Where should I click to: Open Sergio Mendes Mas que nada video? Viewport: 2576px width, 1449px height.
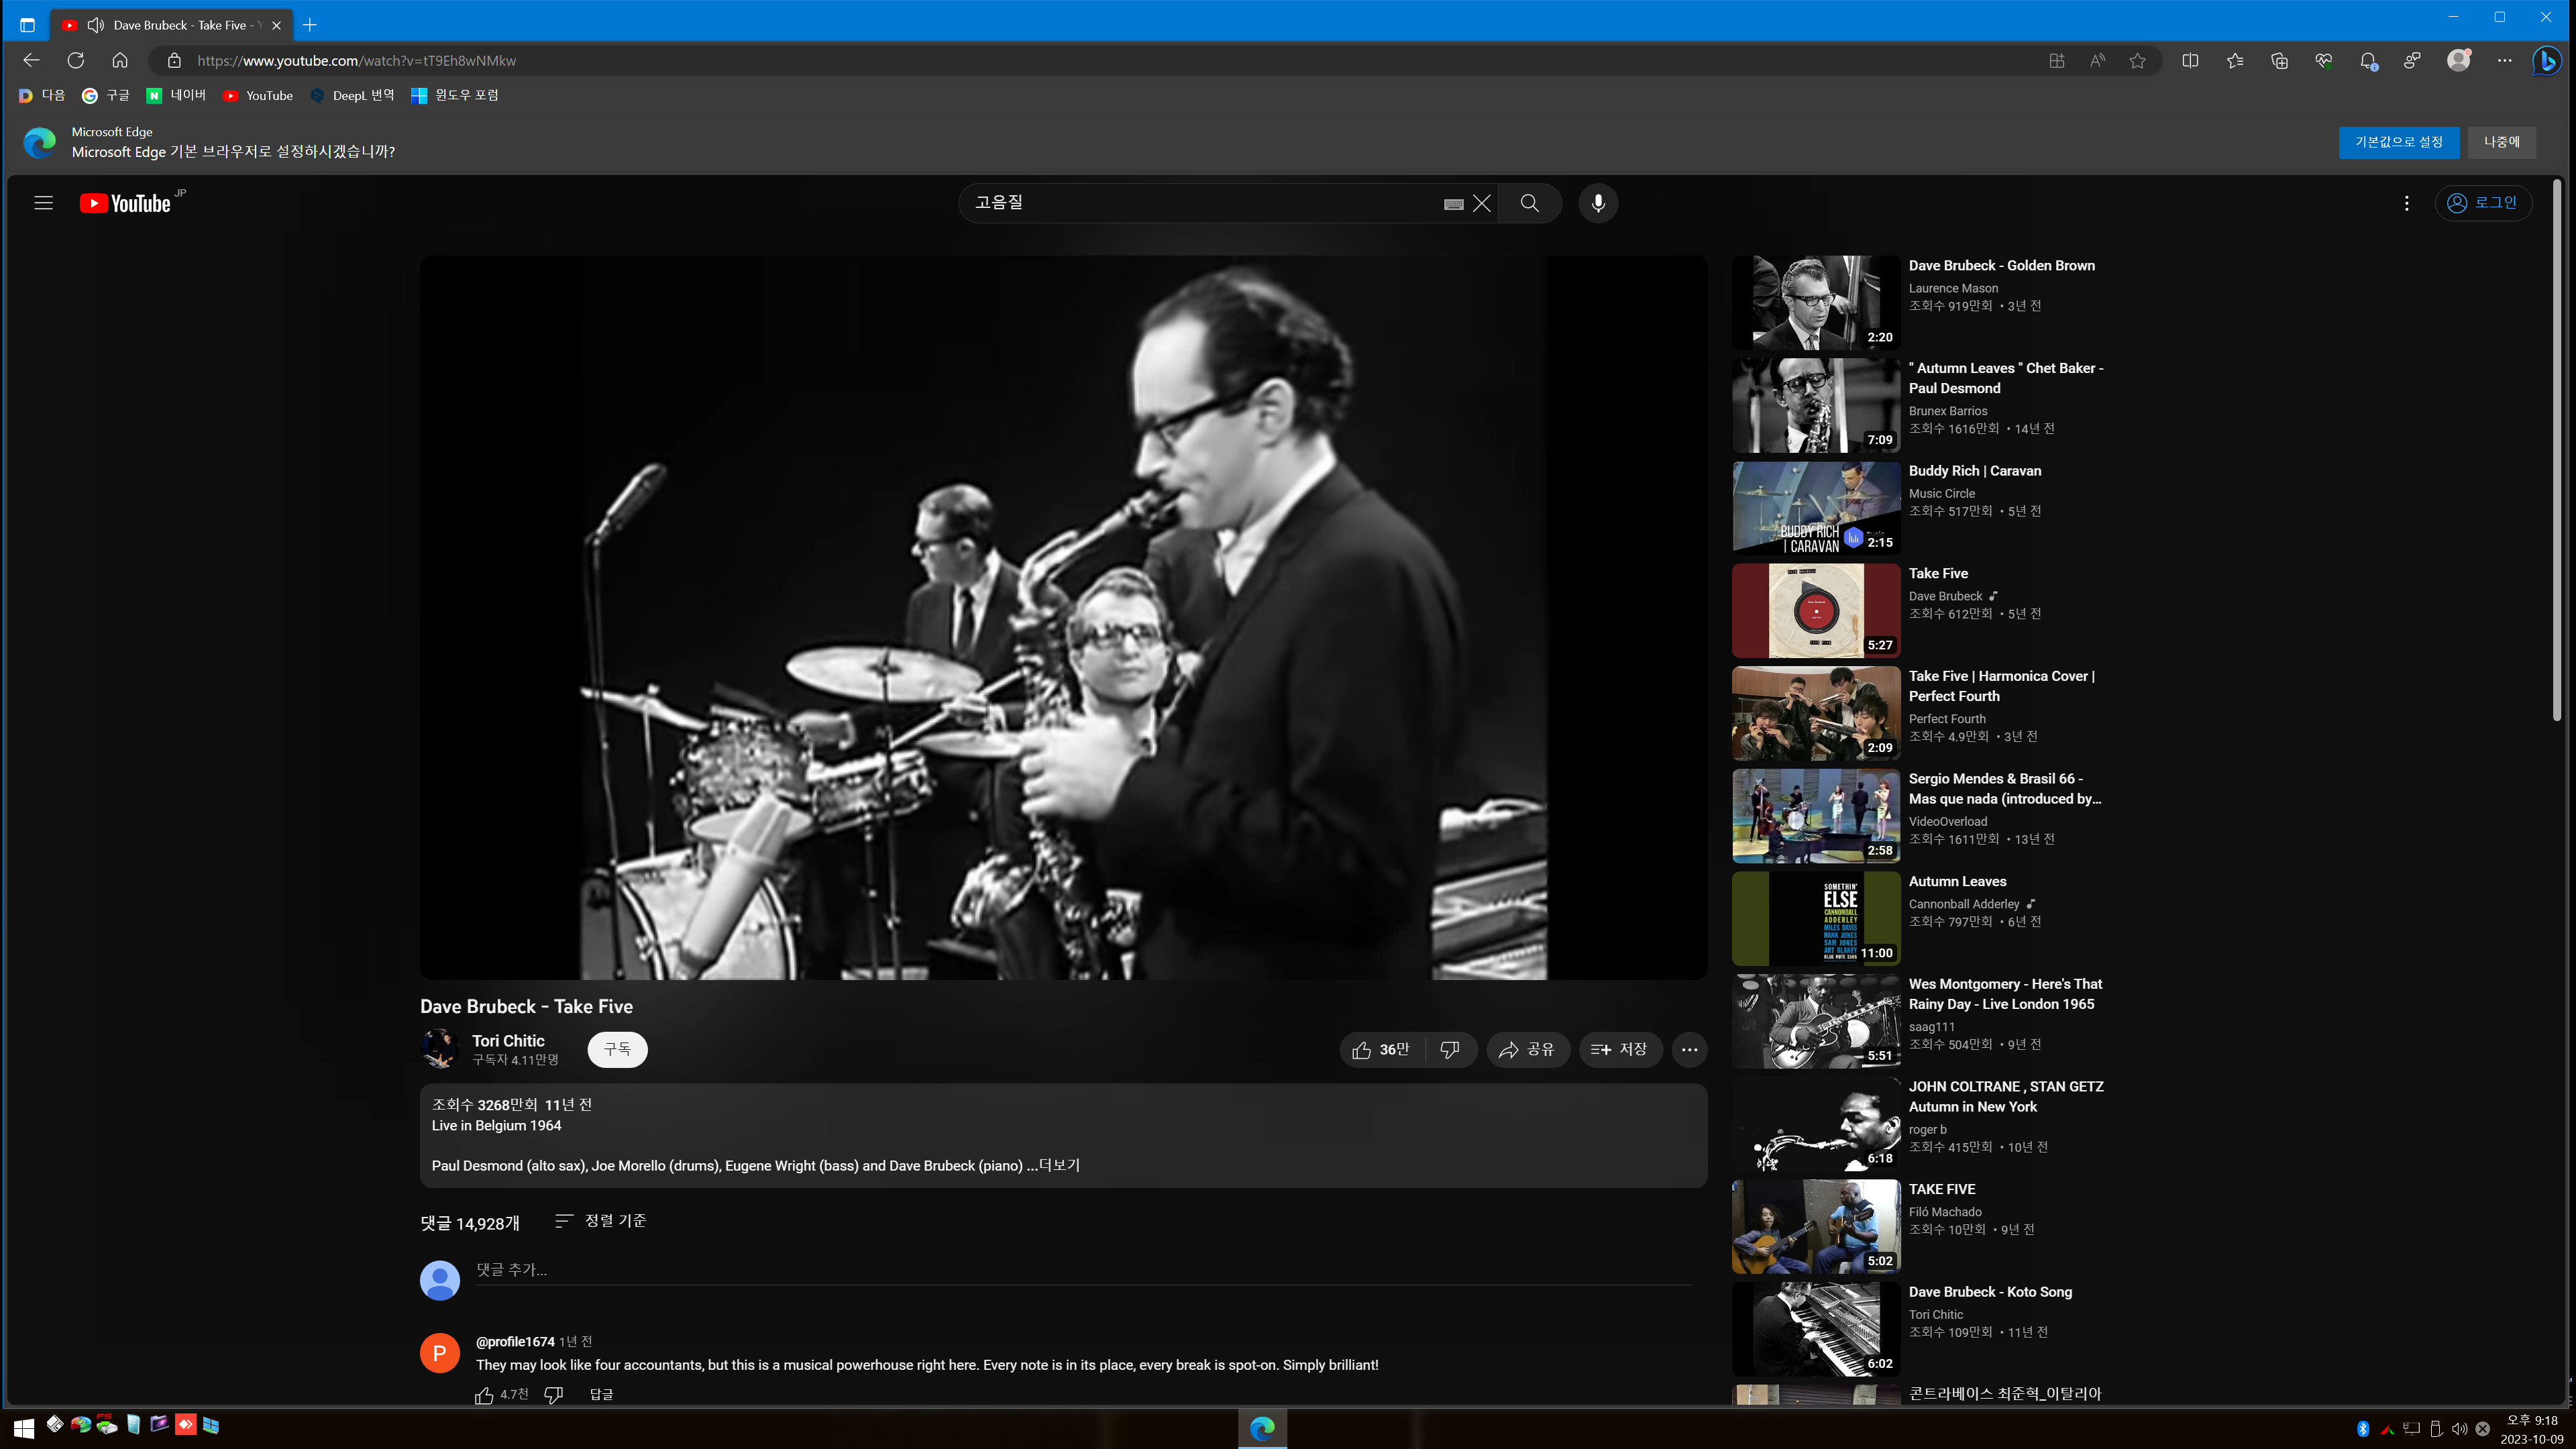pyautogui.click(x=1816, y=816)
